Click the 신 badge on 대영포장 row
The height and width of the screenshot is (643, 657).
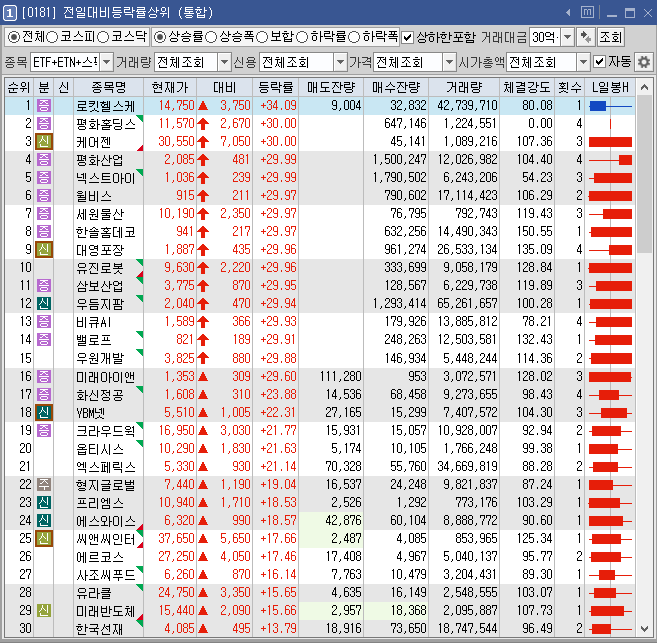coord(44,250)
